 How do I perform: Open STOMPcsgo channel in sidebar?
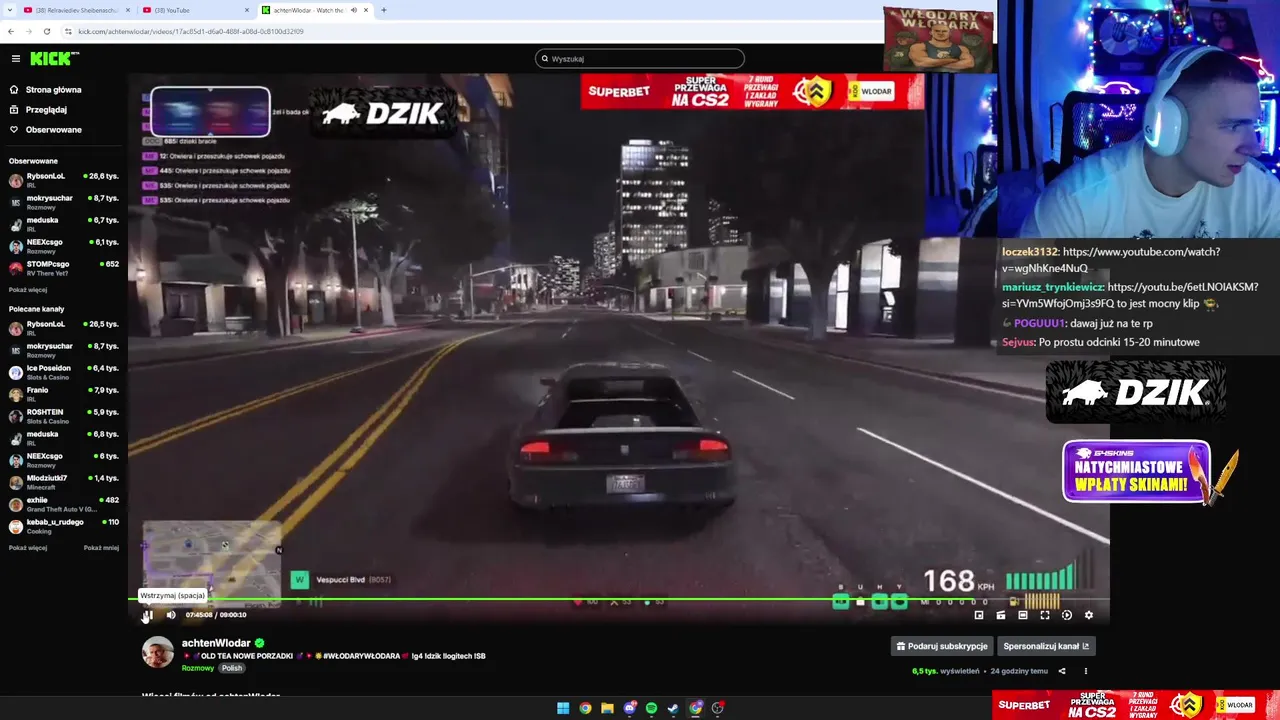64,268
